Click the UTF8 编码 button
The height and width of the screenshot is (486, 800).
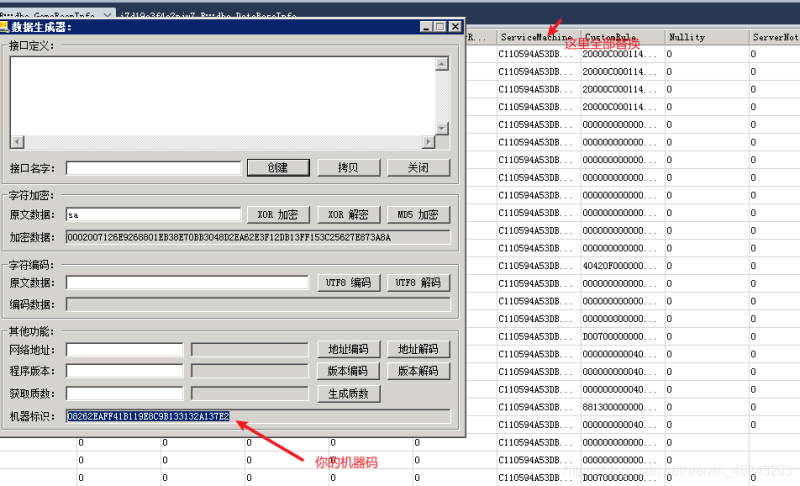(x=348, y=283)
